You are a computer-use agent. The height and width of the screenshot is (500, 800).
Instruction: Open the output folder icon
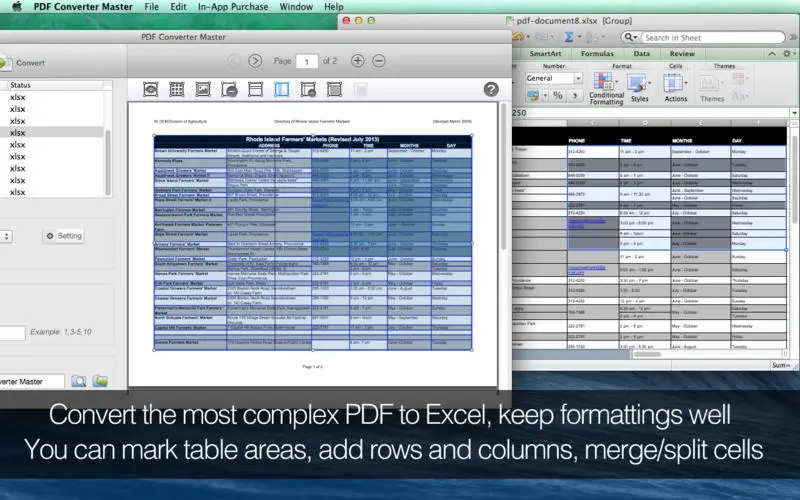pyautogui.click(x=100, y=381)
